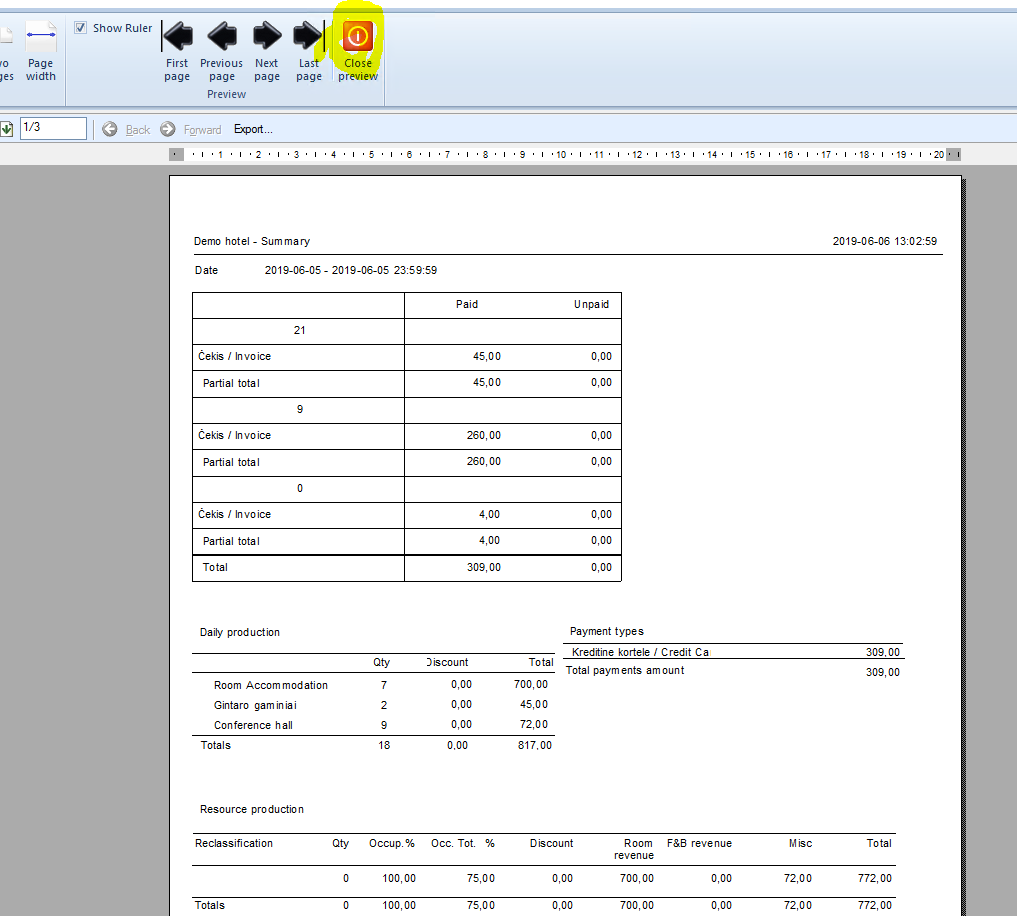The image size is (1017, 916).
Task: Select the Gintaro gaminiai row label
Action: point(256,705)
